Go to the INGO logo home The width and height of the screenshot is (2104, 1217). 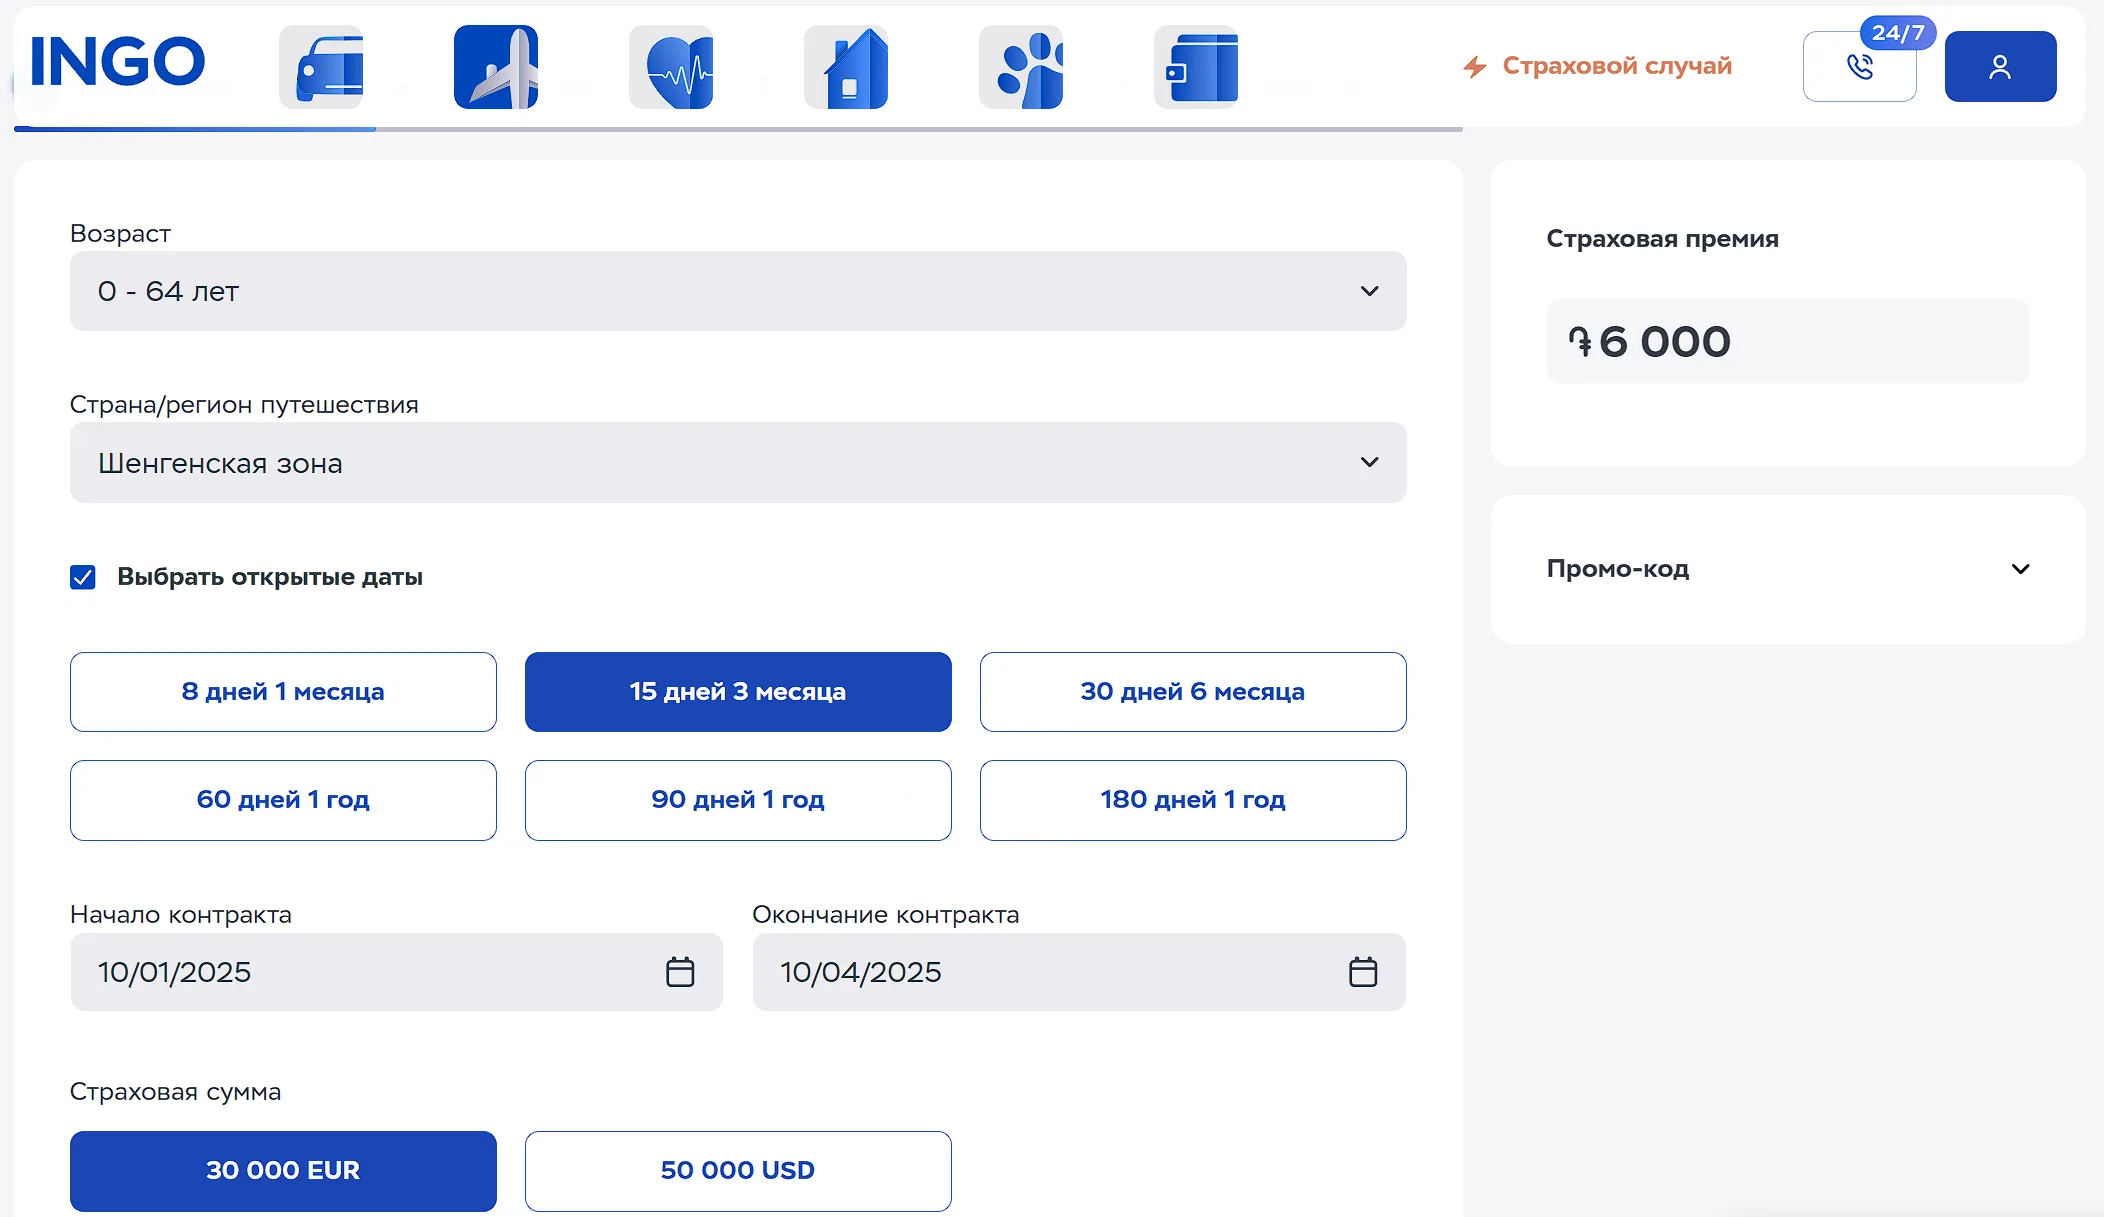click(117, 62)
